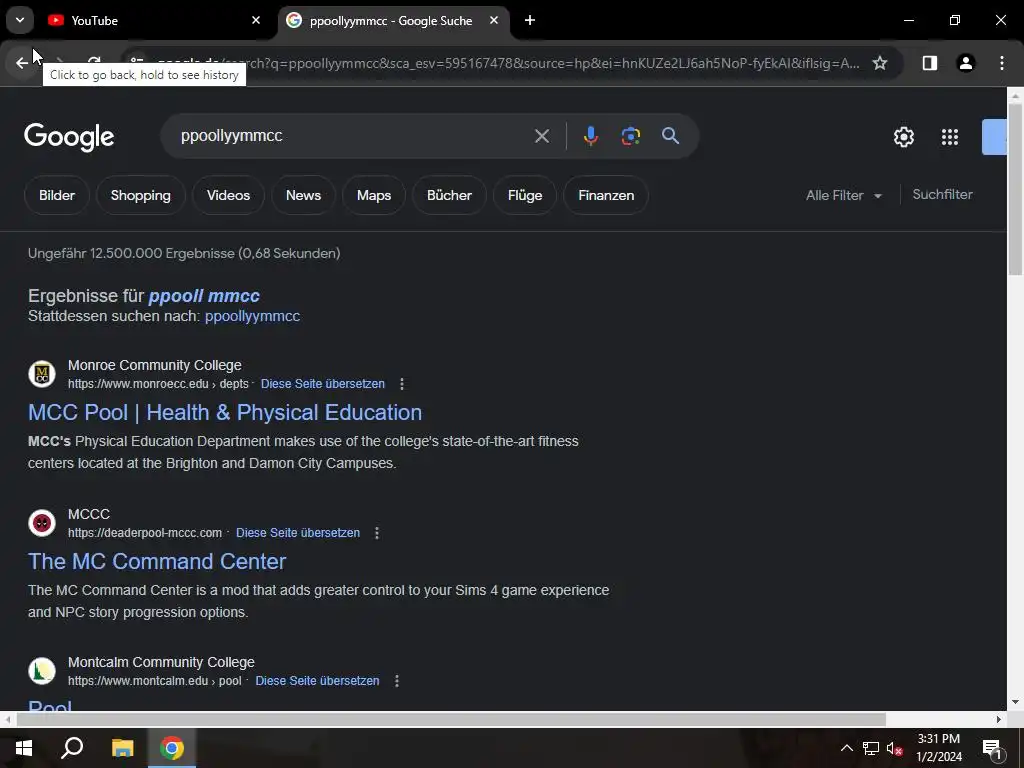This screenshot has width=1024, height=768.
Task: Select the Bilder filter
Action: (57, 195)
